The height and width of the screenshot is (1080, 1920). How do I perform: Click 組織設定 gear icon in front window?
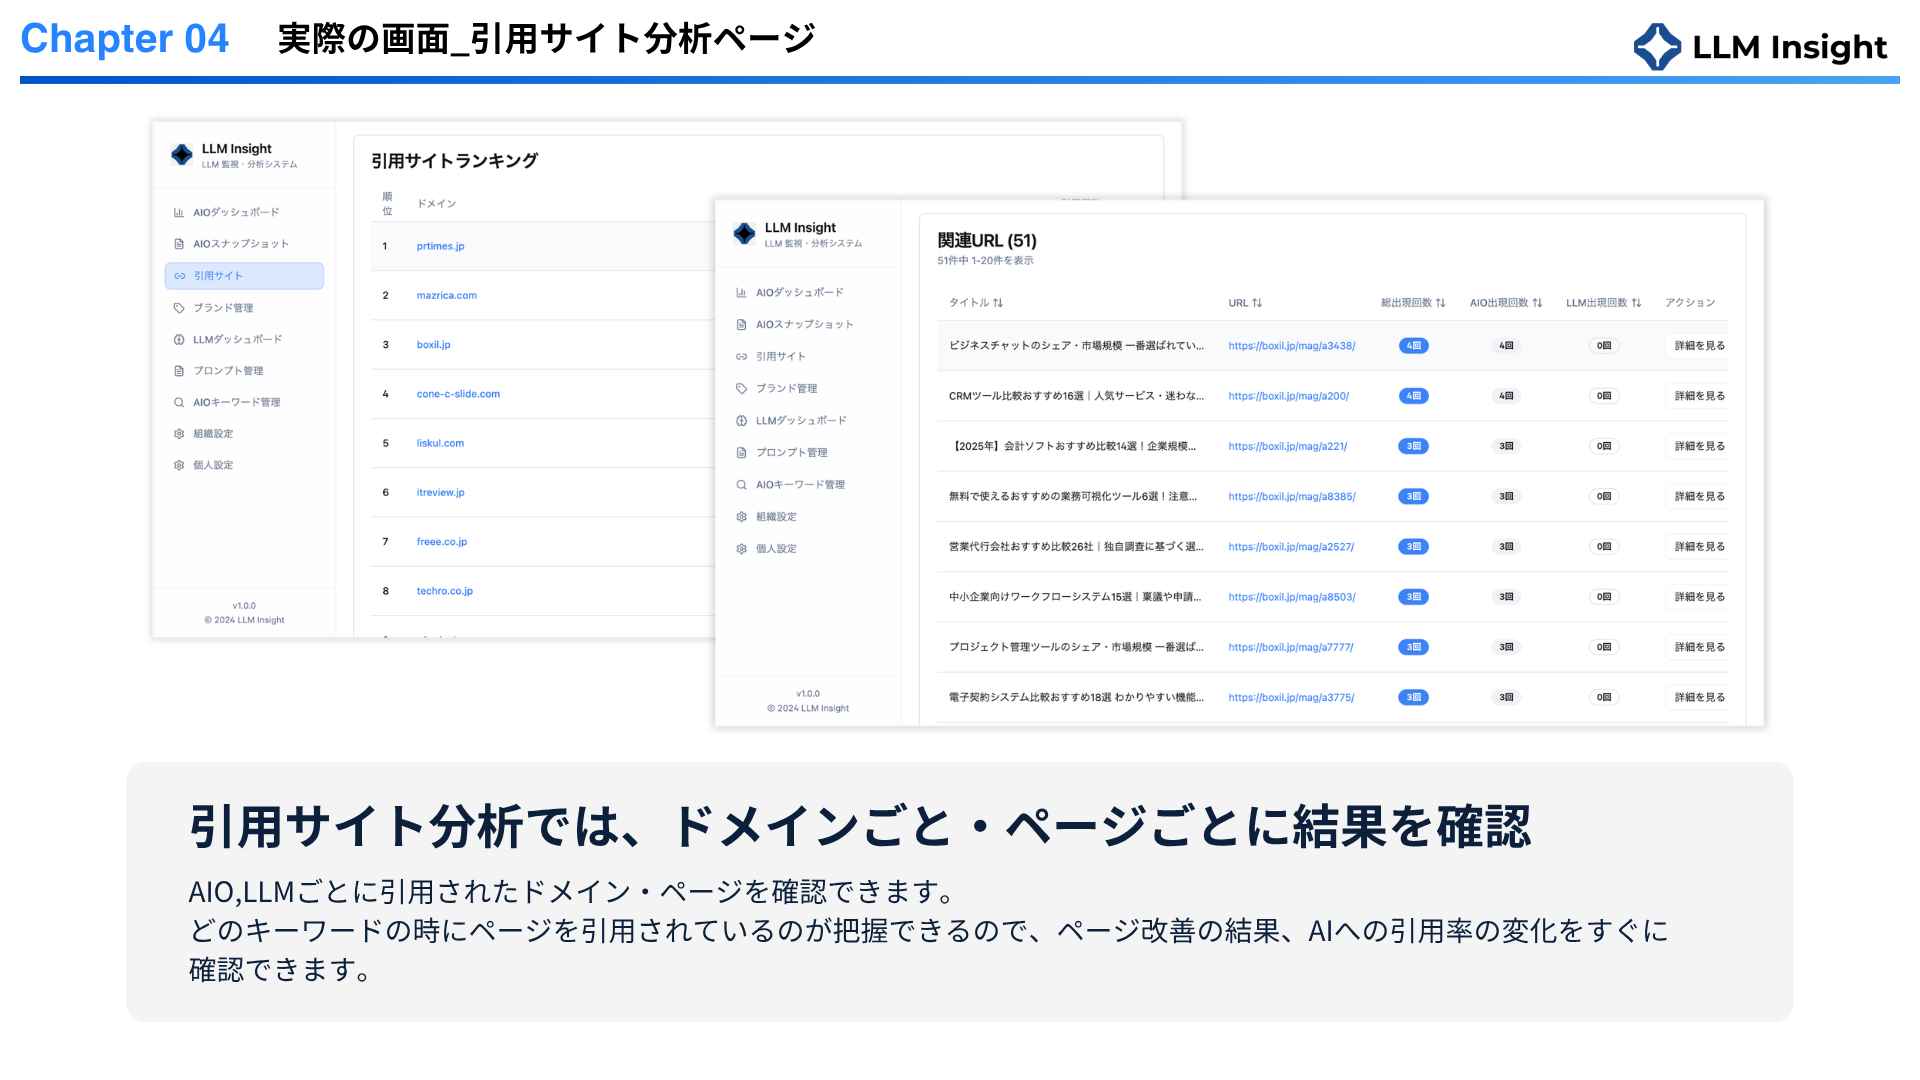tap(741, 517)
